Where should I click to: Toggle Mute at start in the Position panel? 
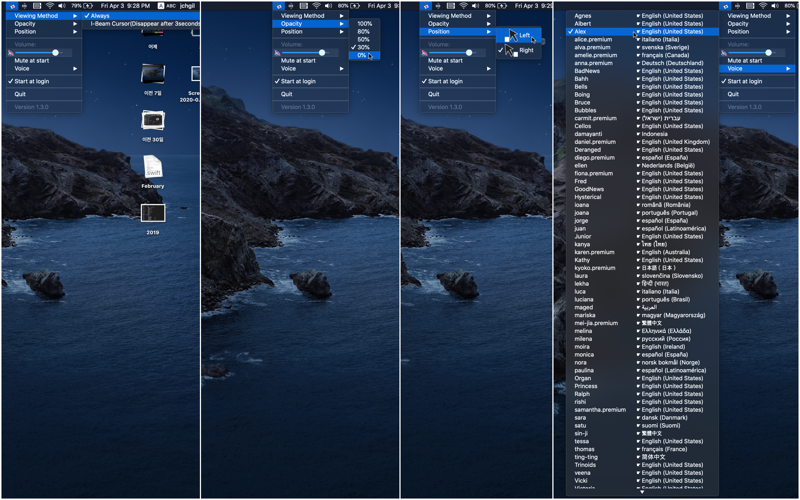[458, 61]
